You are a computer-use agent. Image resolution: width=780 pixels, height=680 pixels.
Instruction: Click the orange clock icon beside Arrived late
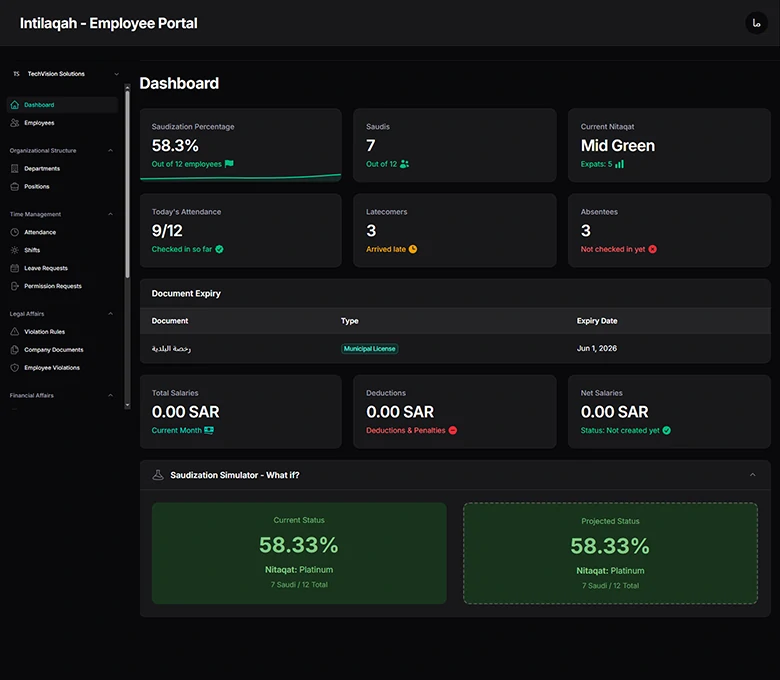[x=413, y=249]
